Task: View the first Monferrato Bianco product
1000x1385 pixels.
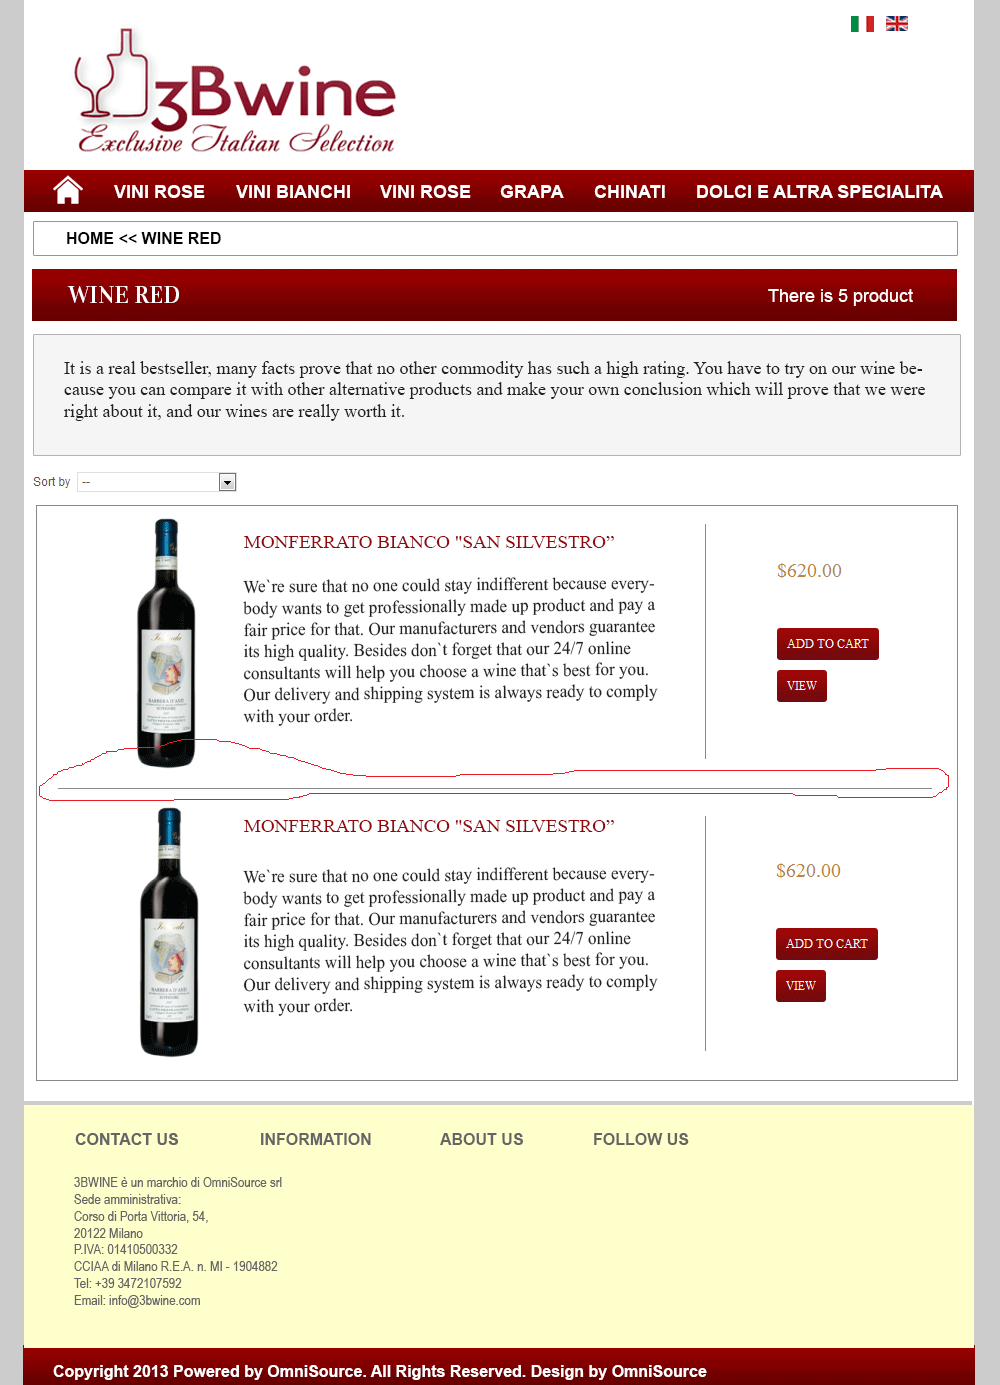Action: pos(802,686)
